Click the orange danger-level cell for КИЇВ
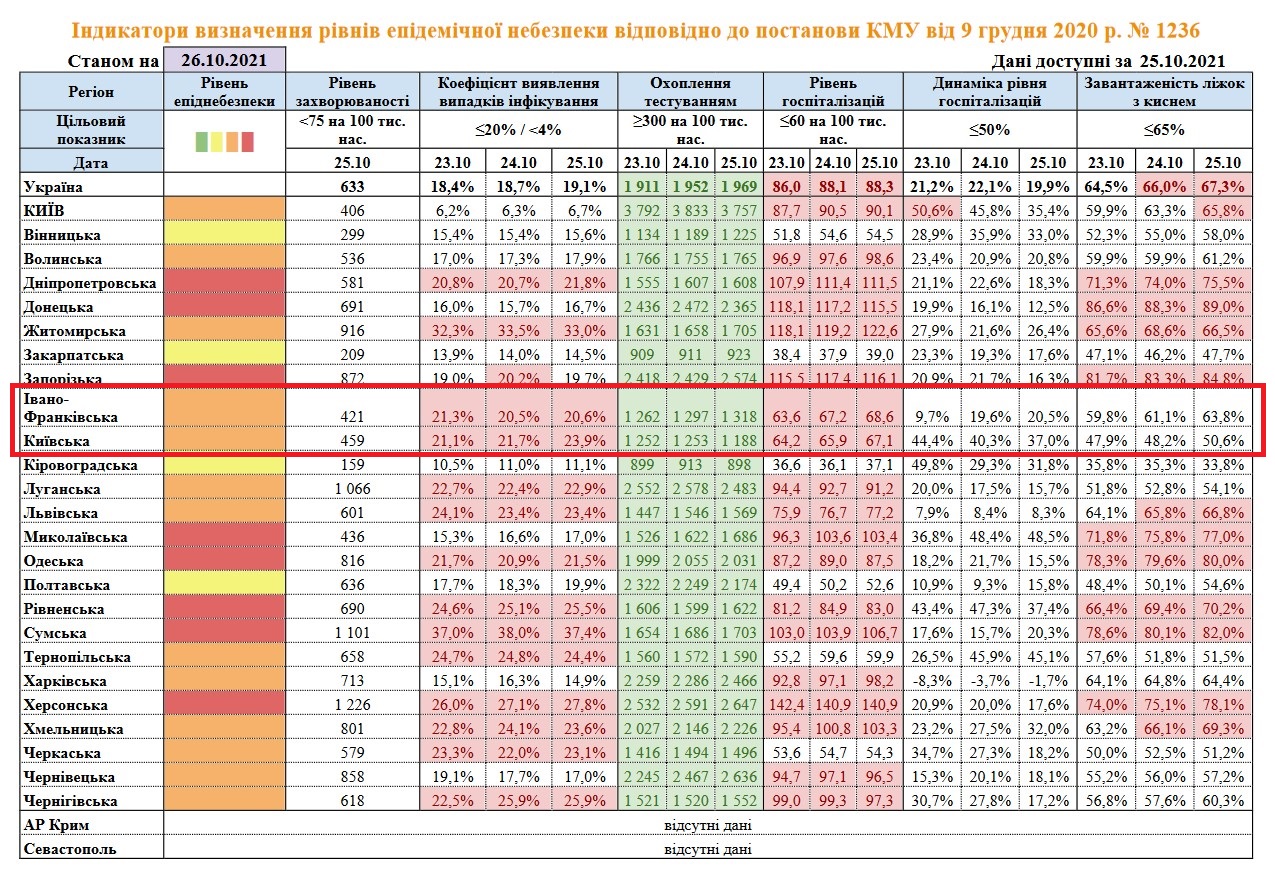 point(224,210)
